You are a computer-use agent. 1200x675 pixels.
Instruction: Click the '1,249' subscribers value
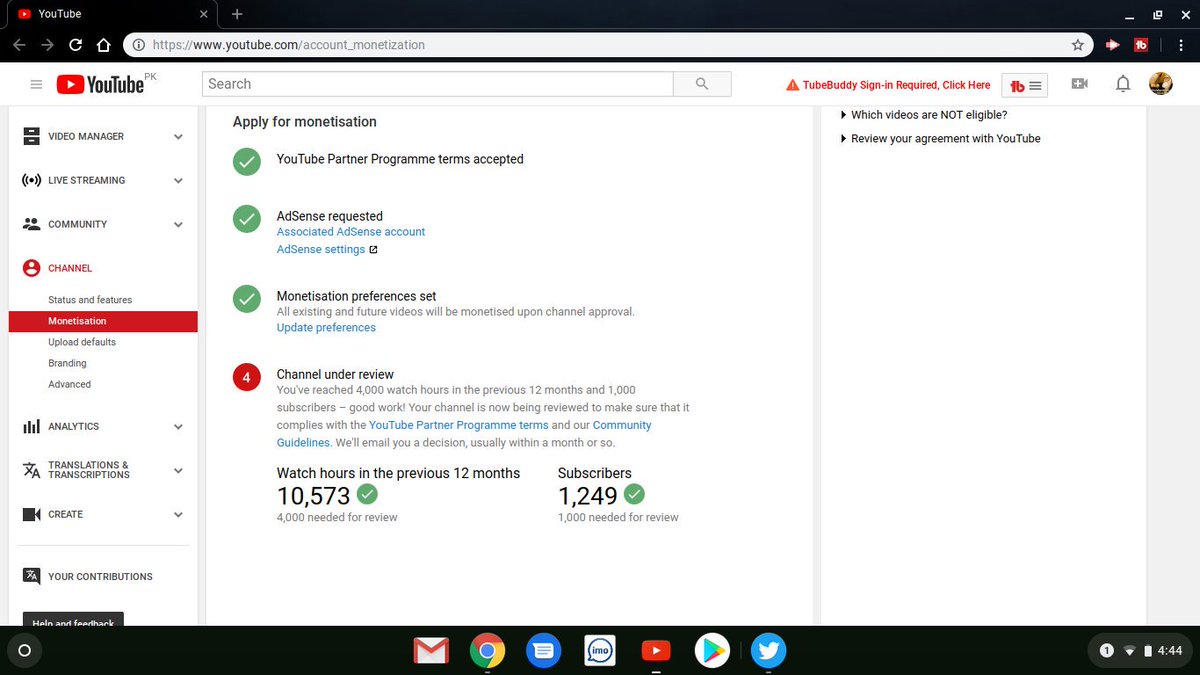click(x=588, y=496)
